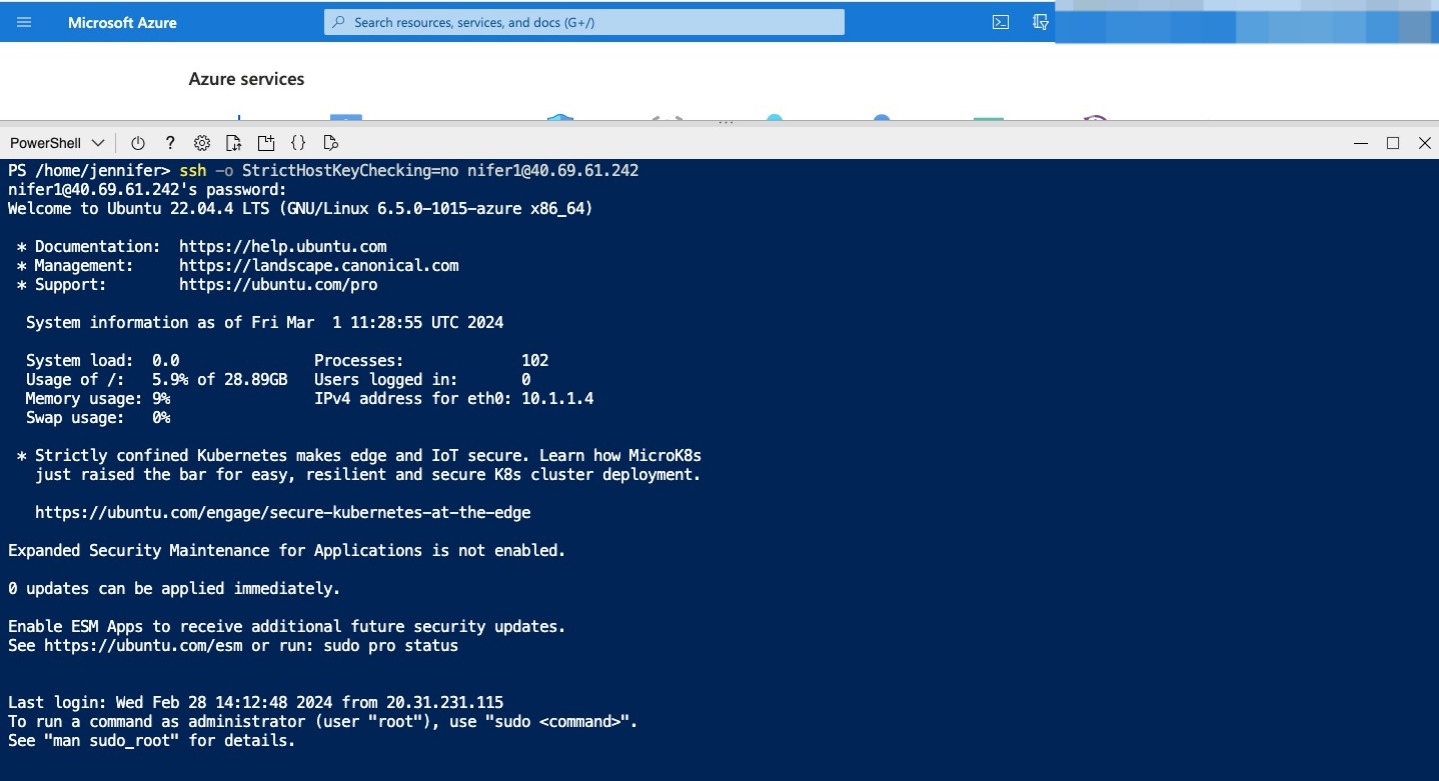This screenshot has width=1439, height=781.
Task: Click the https://landscape.canonical.com URL
Action: coord(319,265)
